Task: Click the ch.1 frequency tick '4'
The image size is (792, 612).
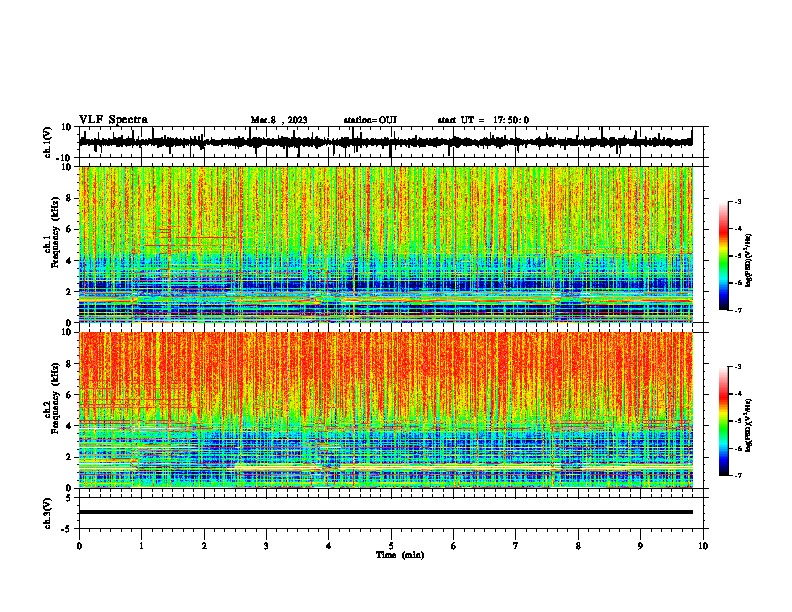Action: click(x=69, y=261)
